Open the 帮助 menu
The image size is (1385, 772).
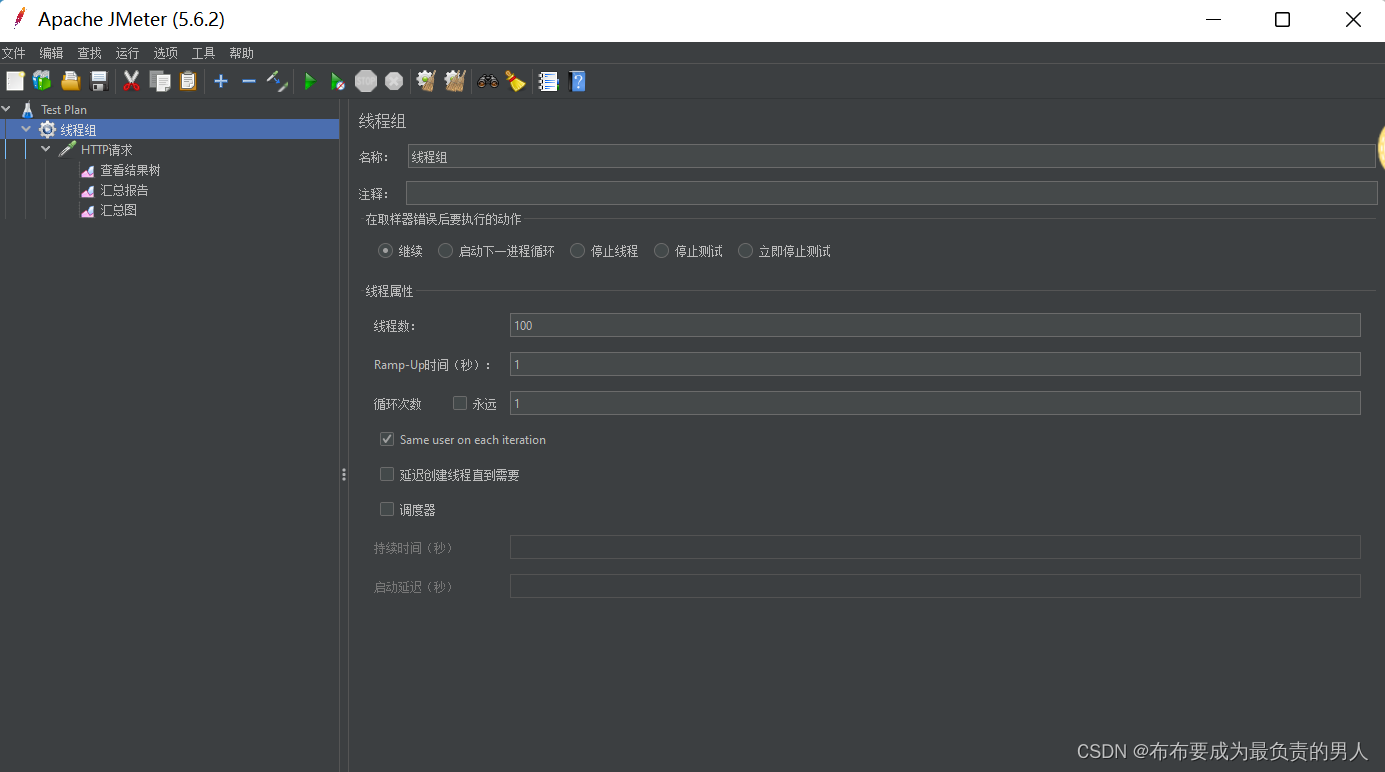pyautogui.click(x=241, y=53)
